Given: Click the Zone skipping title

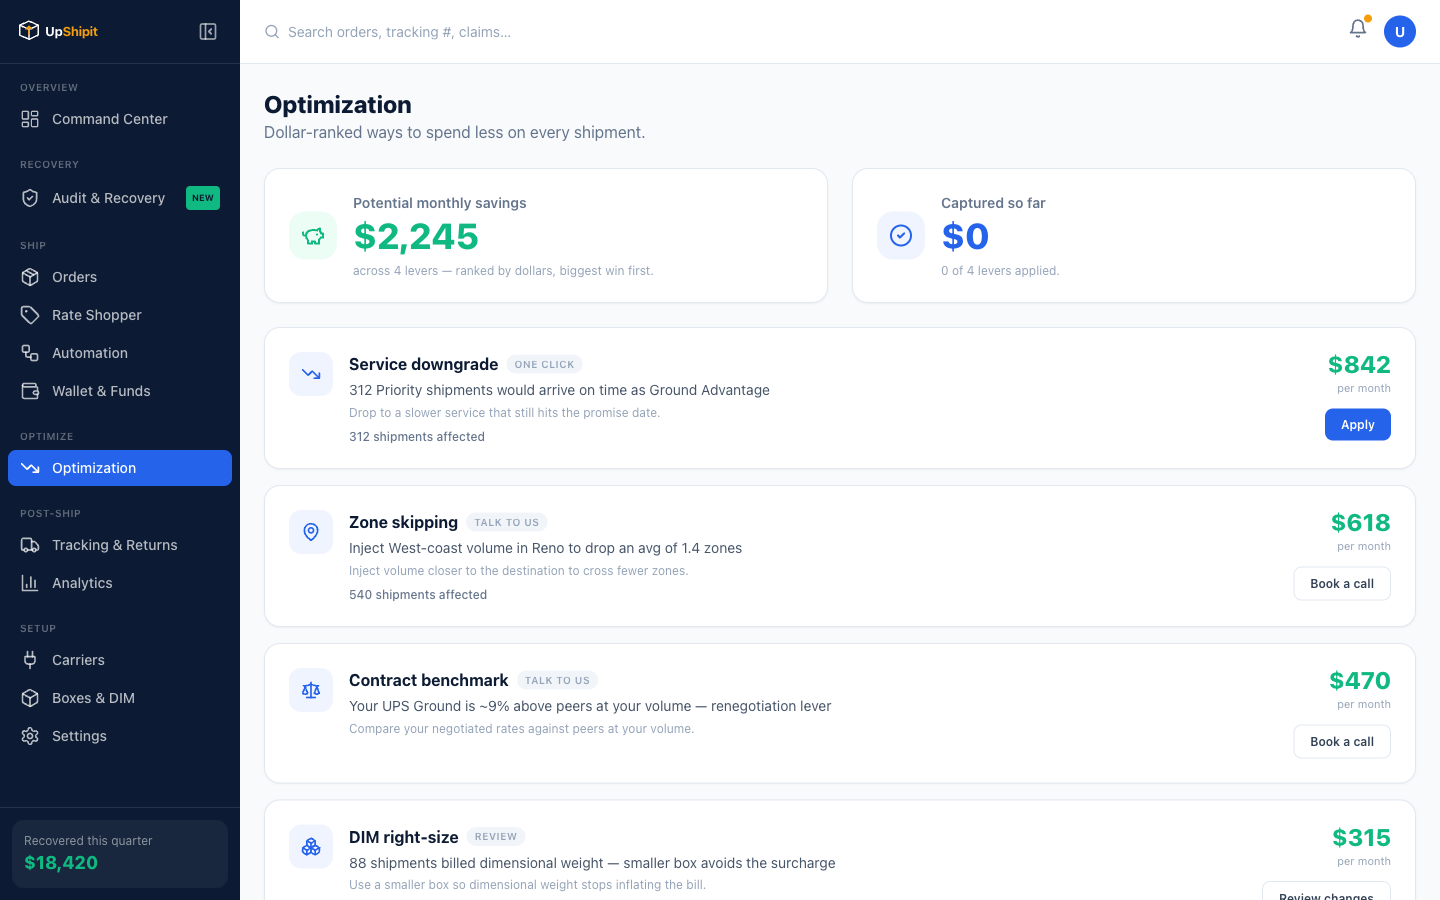Looking at the screenshot, I should (404, 522).
